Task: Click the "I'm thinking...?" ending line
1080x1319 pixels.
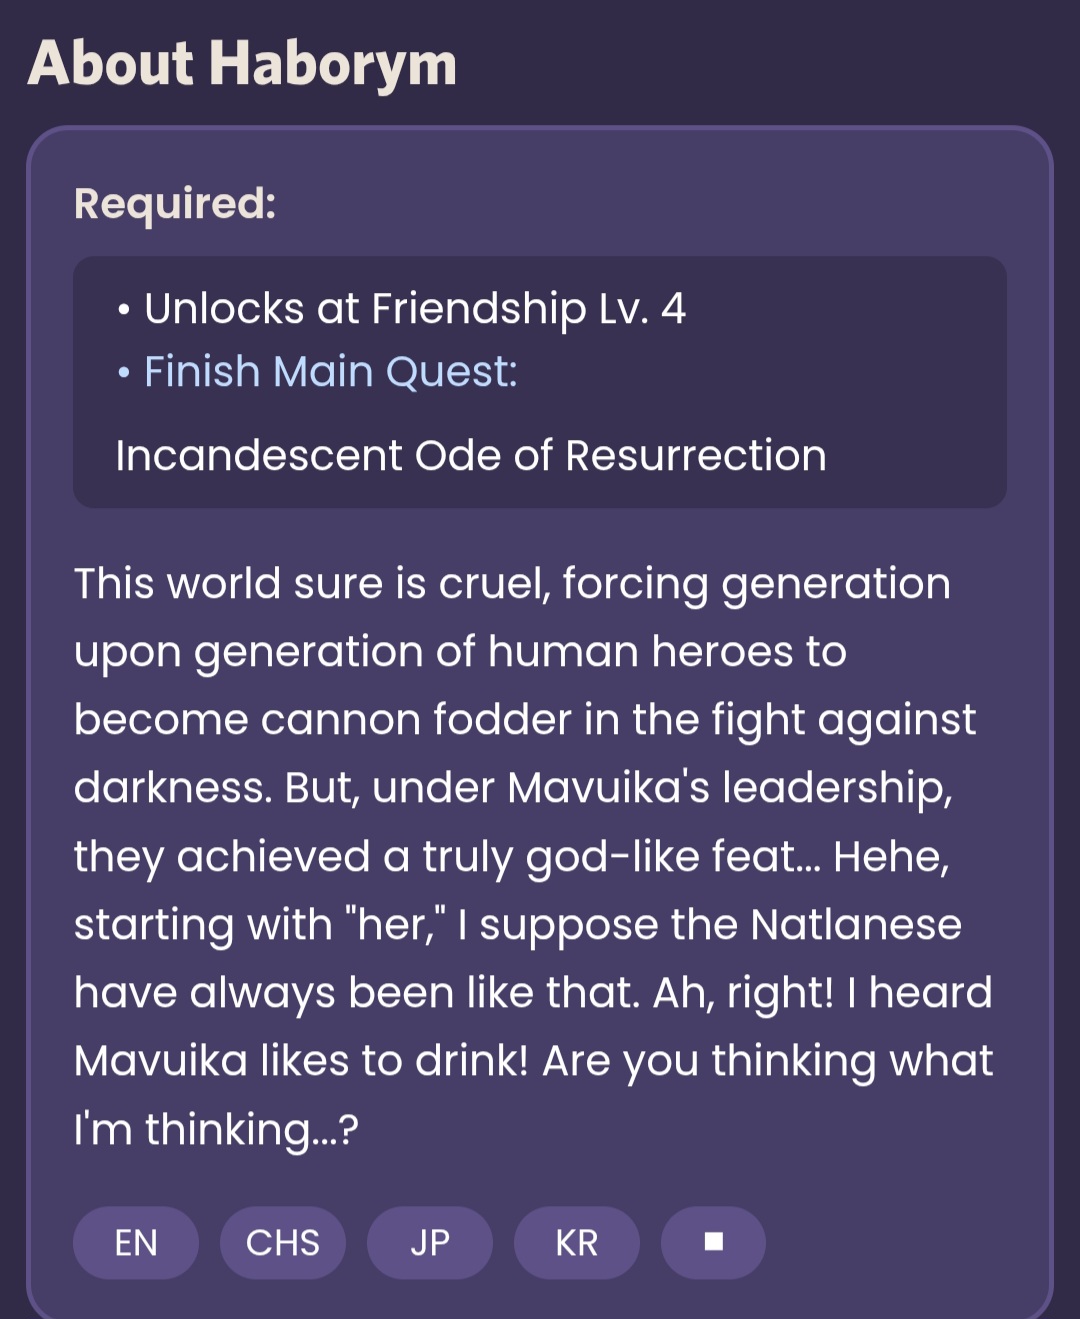Action: click(x=216, y=1129)
